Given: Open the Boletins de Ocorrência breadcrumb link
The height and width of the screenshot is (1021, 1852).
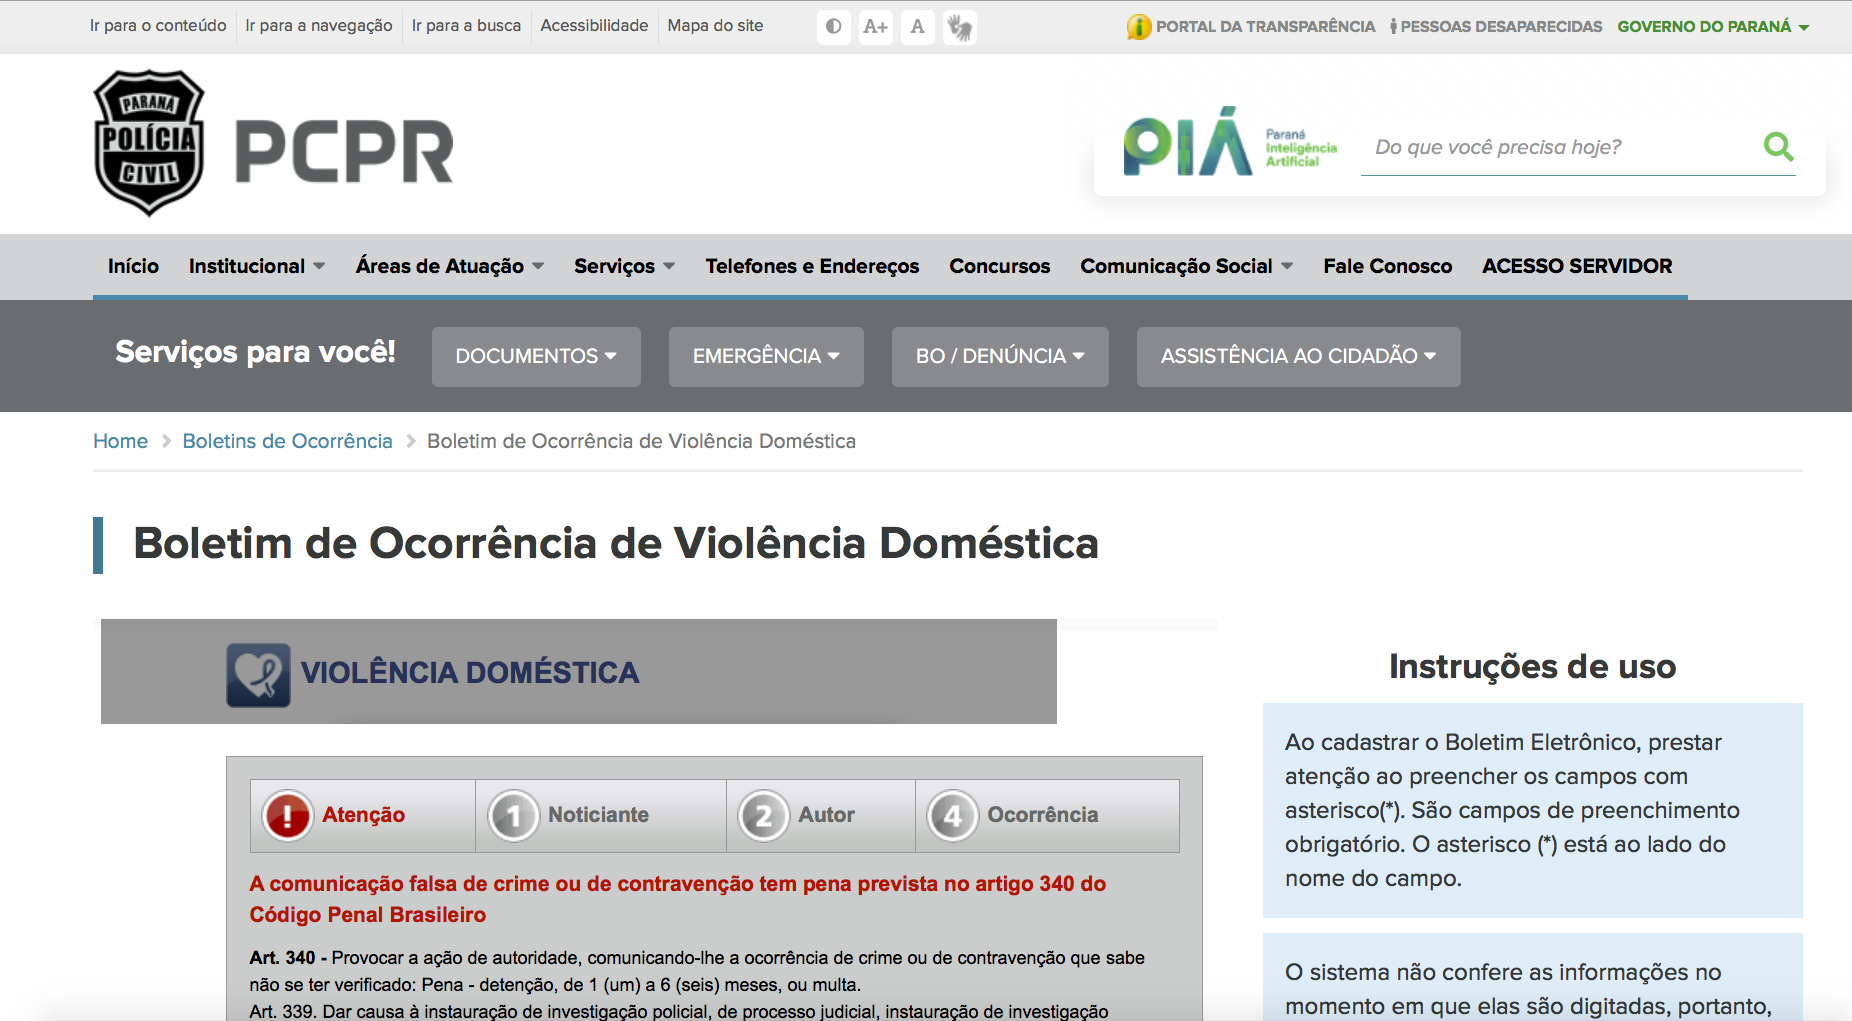Looking at the screenshot, I should (287, 441).
